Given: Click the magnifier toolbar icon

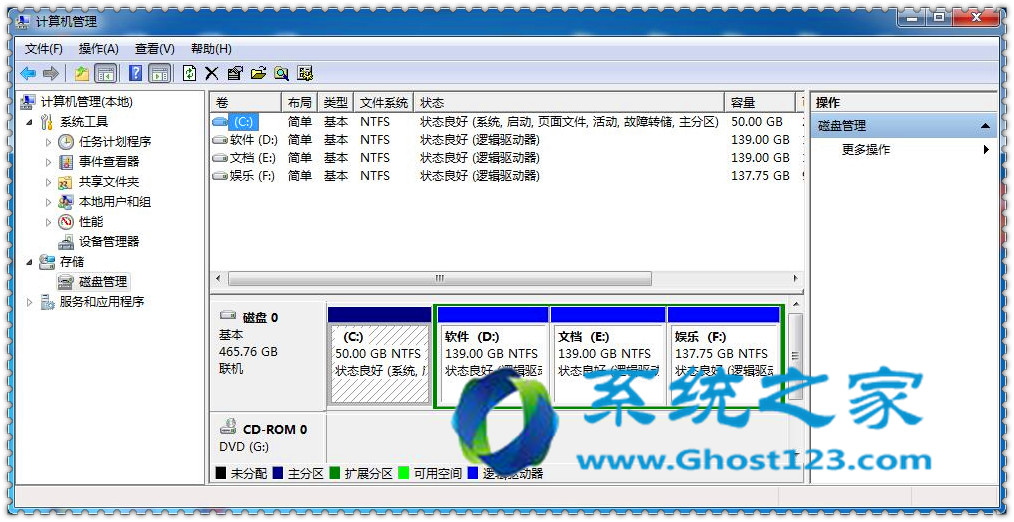Looking at the screenshot, I should coord(281,73).
